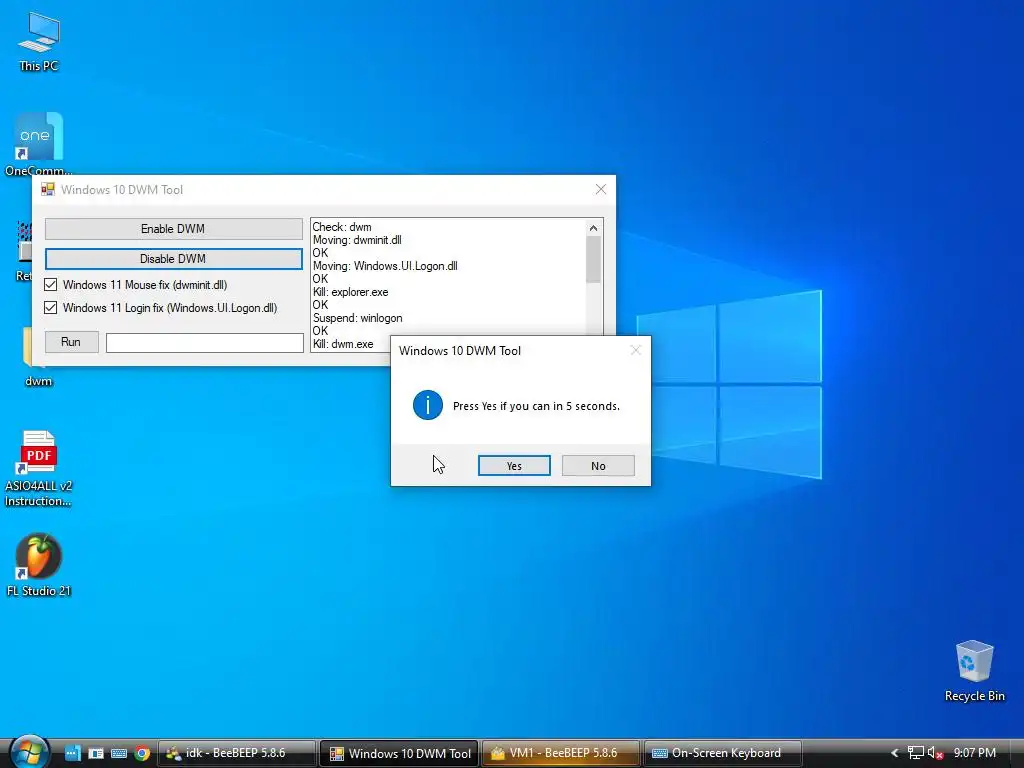Click log line 'Check: dwm'
This screenshot has width=1024, height=768.
click(342, 227)
